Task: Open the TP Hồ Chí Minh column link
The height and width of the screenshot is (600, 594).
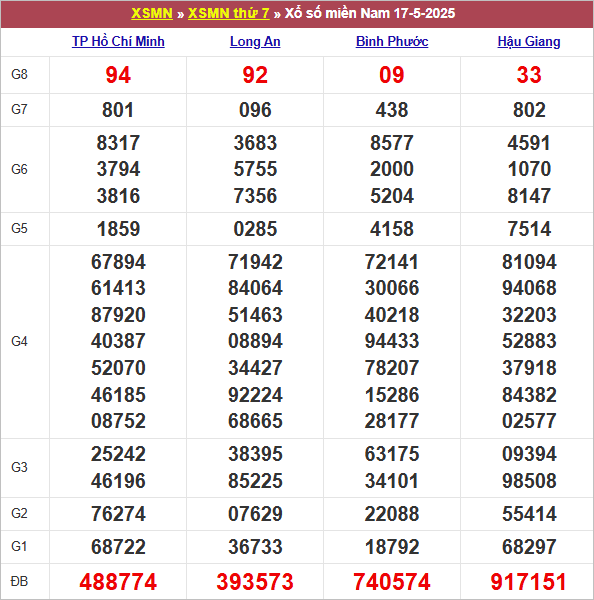Action: pyautogui.click(x=118, y=41)
